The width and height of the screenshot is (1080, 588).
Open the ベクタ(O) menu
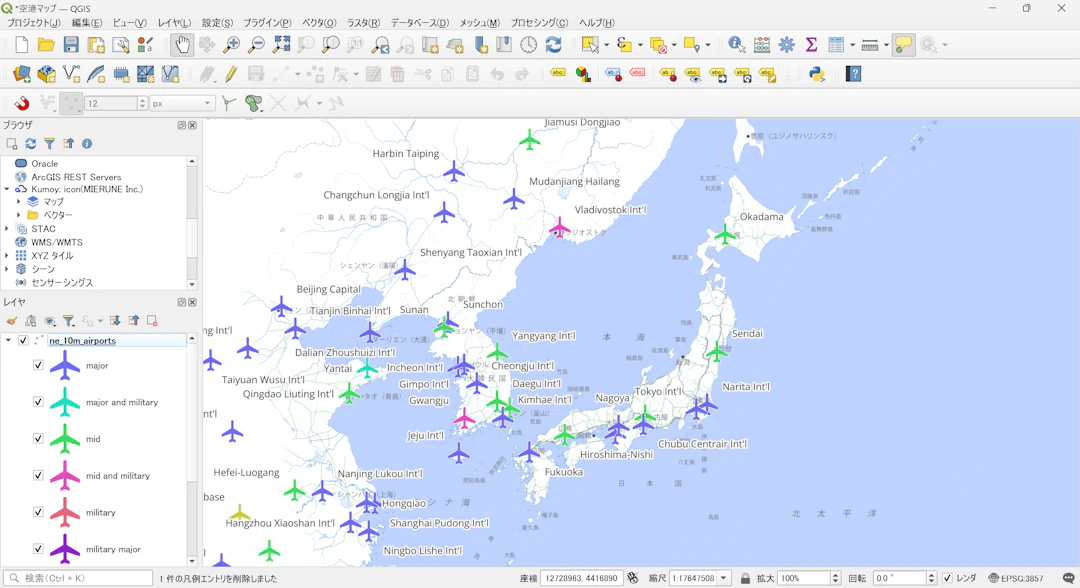319,23
